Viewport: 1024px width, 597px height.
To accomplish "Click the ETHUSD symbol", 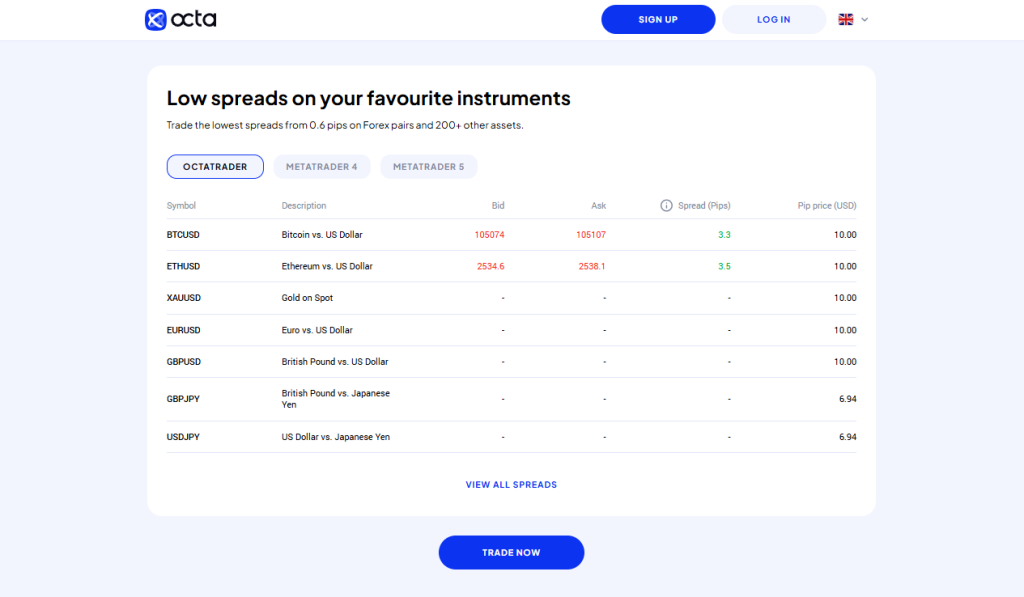I will point(184,267).
